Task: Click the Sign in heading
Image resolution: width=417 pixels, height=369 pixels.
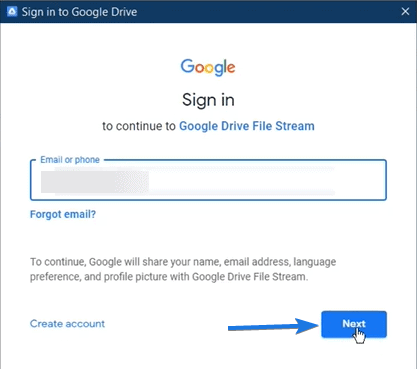Action: point(208,100)
